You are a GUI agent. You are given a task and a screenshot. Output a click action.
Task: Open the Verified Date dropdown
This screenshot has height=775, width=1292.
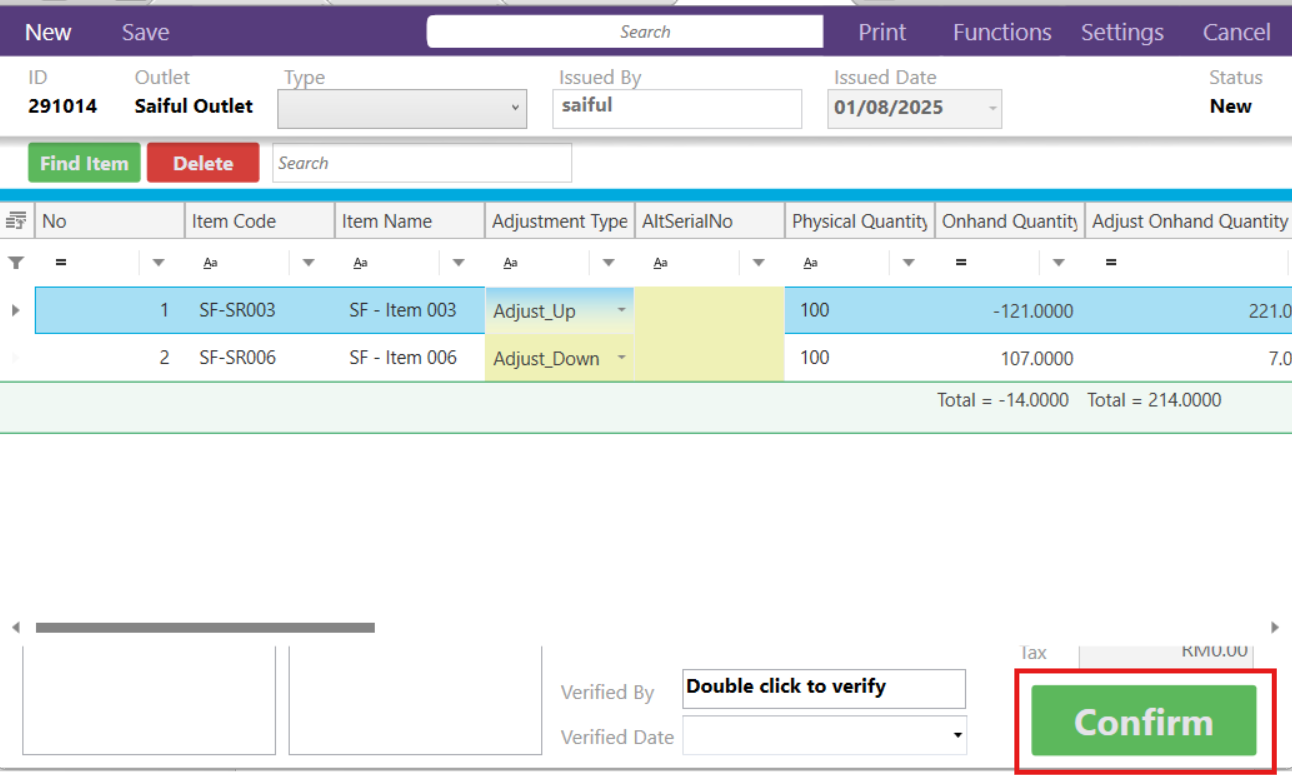pos(957,736)
